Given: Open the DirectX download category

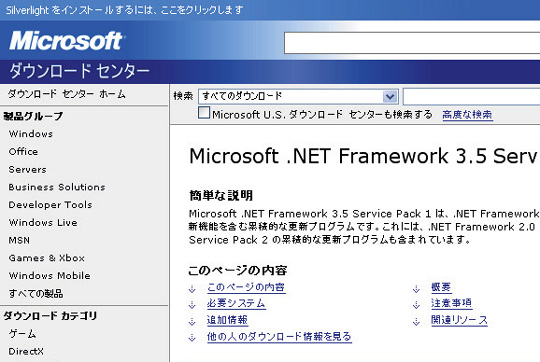Looking at the screenshot, I should pyautogui.click(x=26, y=351).
